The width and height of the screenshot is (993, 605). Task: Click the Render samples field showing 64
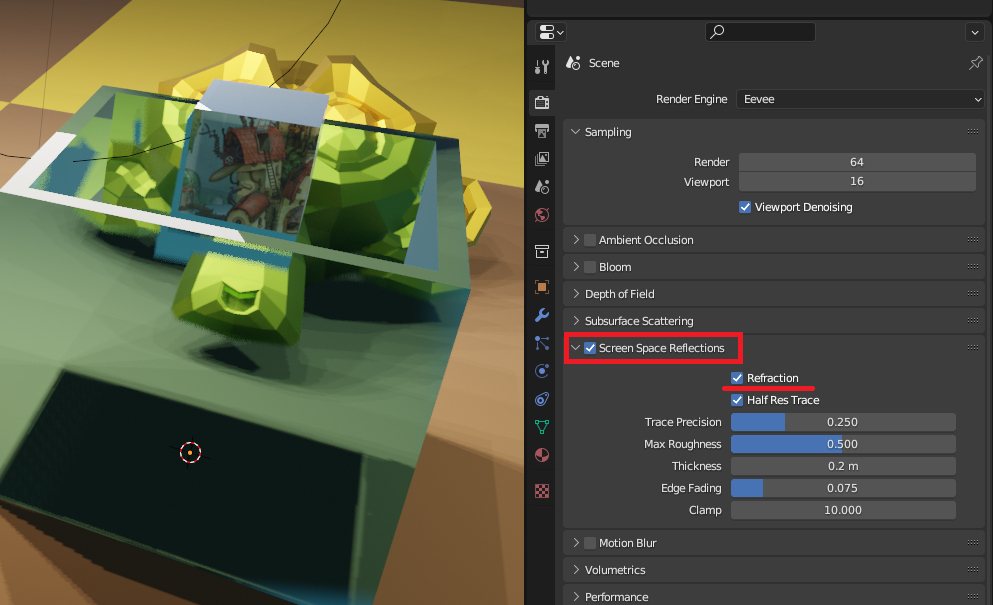pos(857,162)
